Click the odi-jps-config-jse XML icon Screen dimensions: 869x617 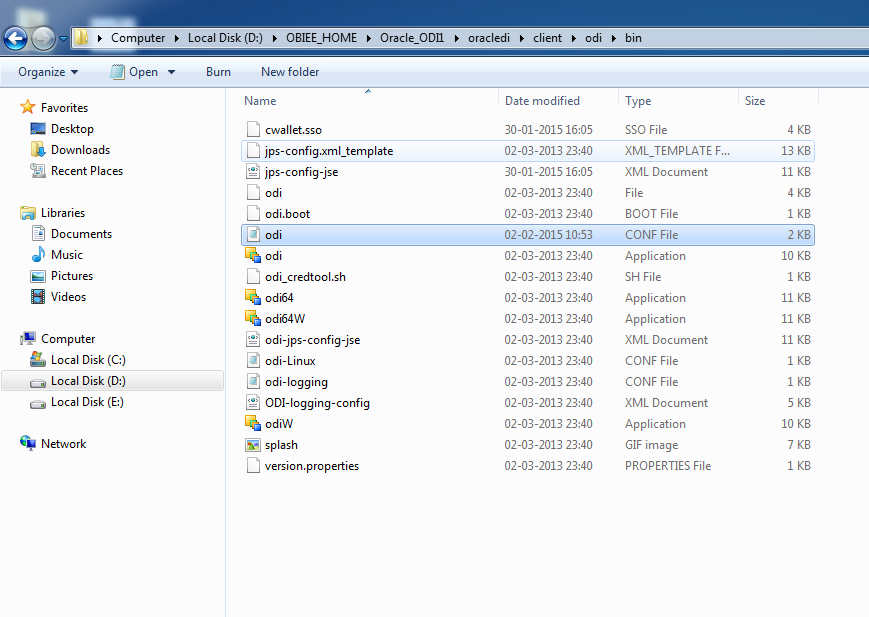click(x=253, y=339)
